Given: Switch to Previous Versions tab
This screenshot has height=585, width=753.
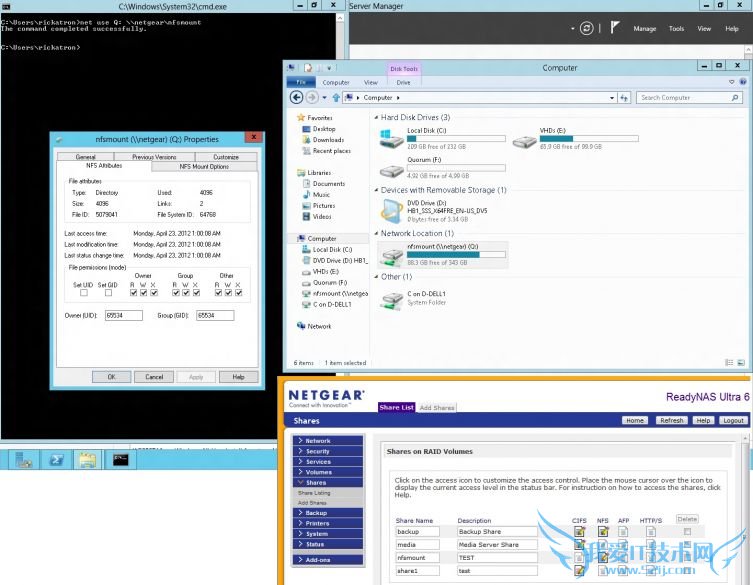Looking at the screenshot, I should [154, 157].
